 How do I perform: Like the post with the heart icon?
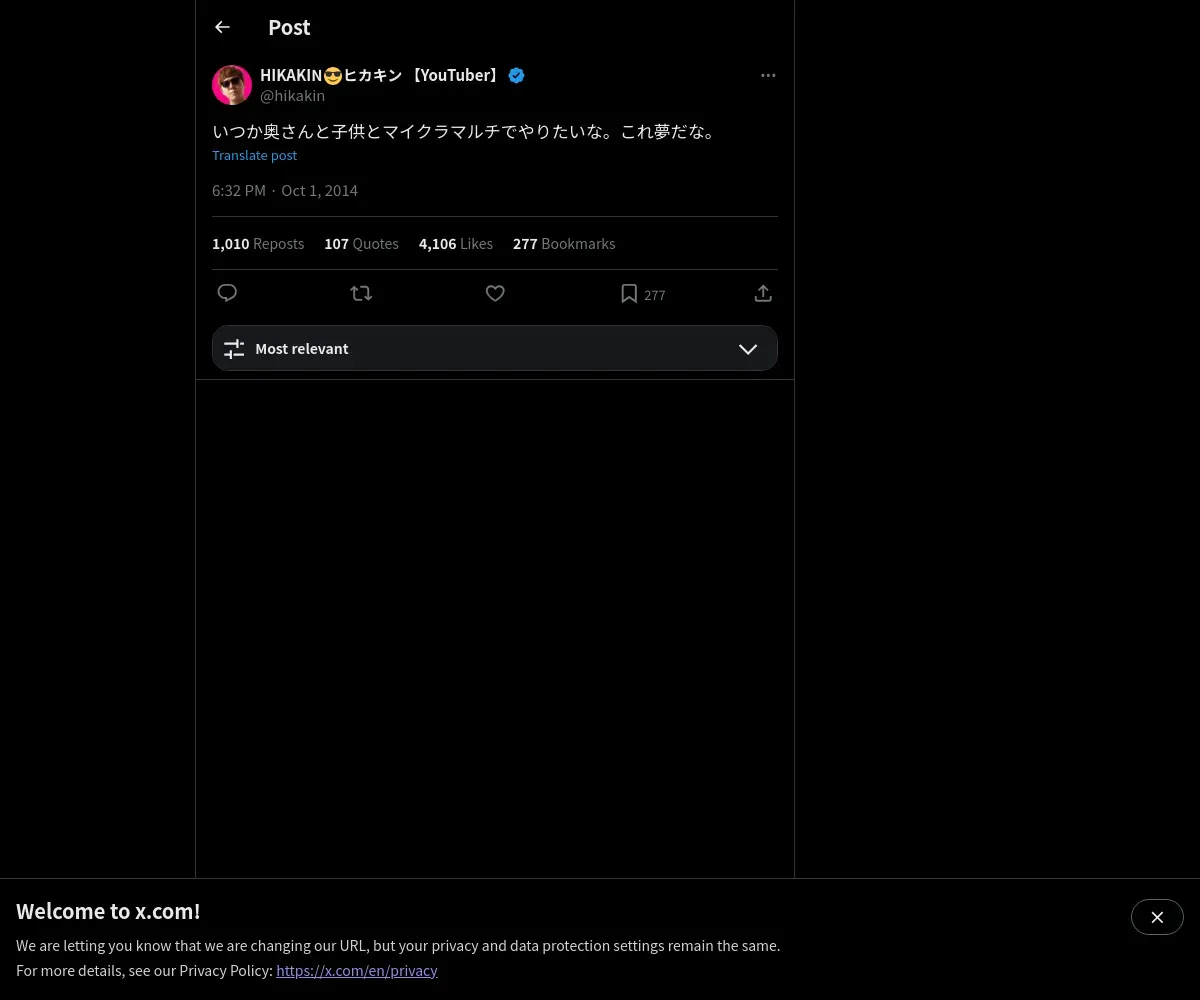[x=495, y=293]
